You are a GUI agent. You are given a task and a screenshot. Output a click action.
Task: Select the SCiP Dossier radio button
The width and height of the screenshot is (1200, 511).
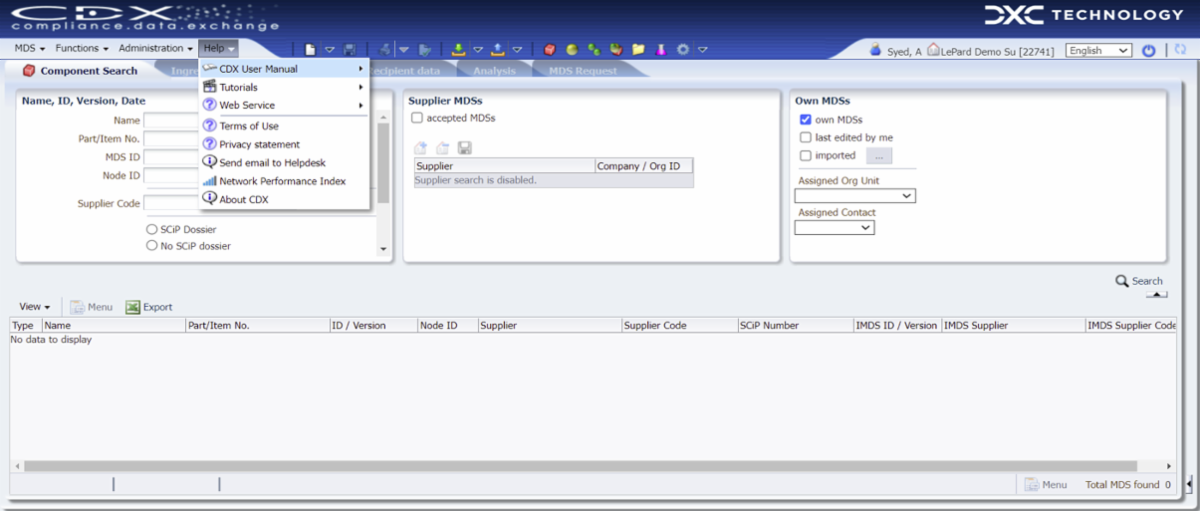(152, 228)
